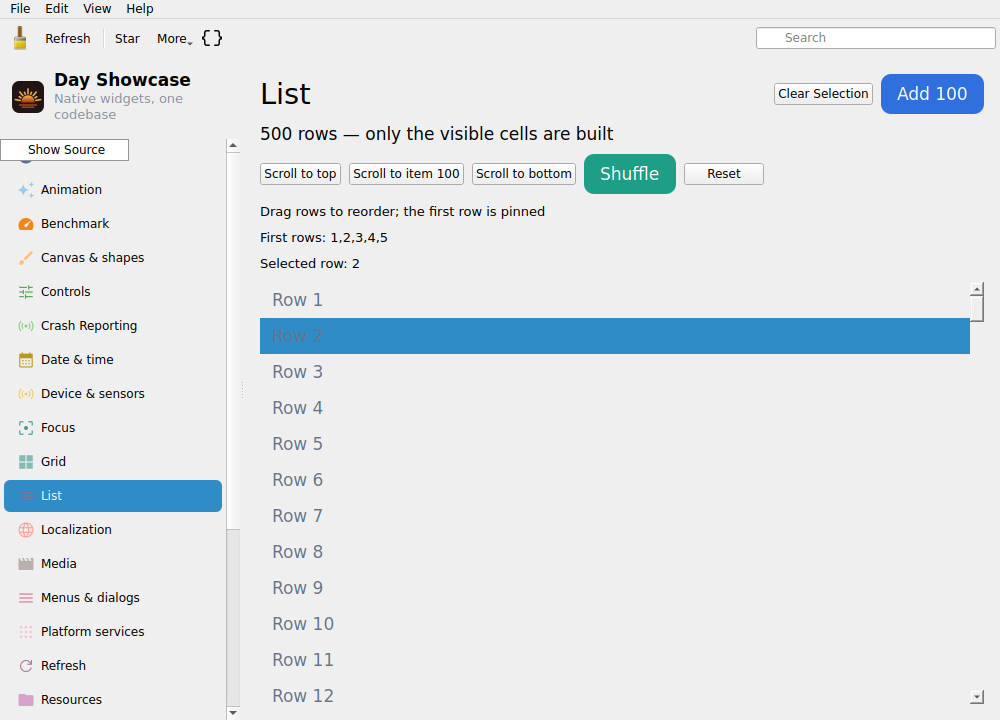Click the Star toolbar item
Image resolution: width=1000 pixels, height=720 pixels.
coord(127,39)
